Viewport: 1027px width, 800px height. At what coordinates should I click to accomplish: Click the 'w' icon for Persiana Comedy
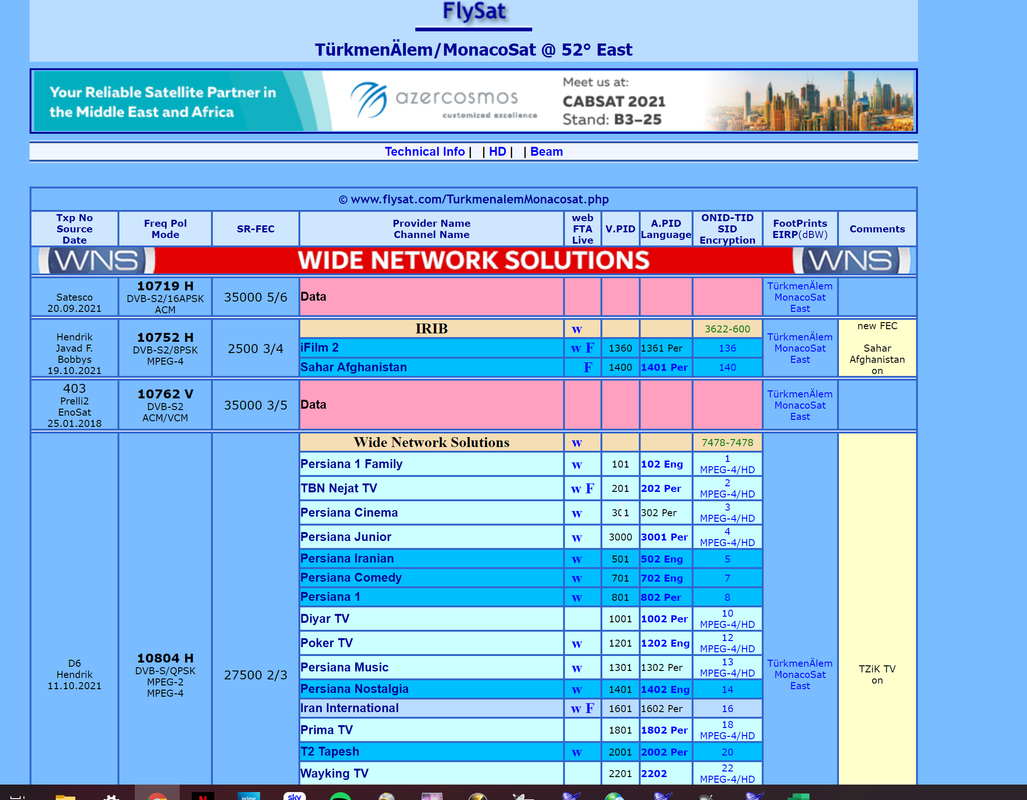pos(576,579)
